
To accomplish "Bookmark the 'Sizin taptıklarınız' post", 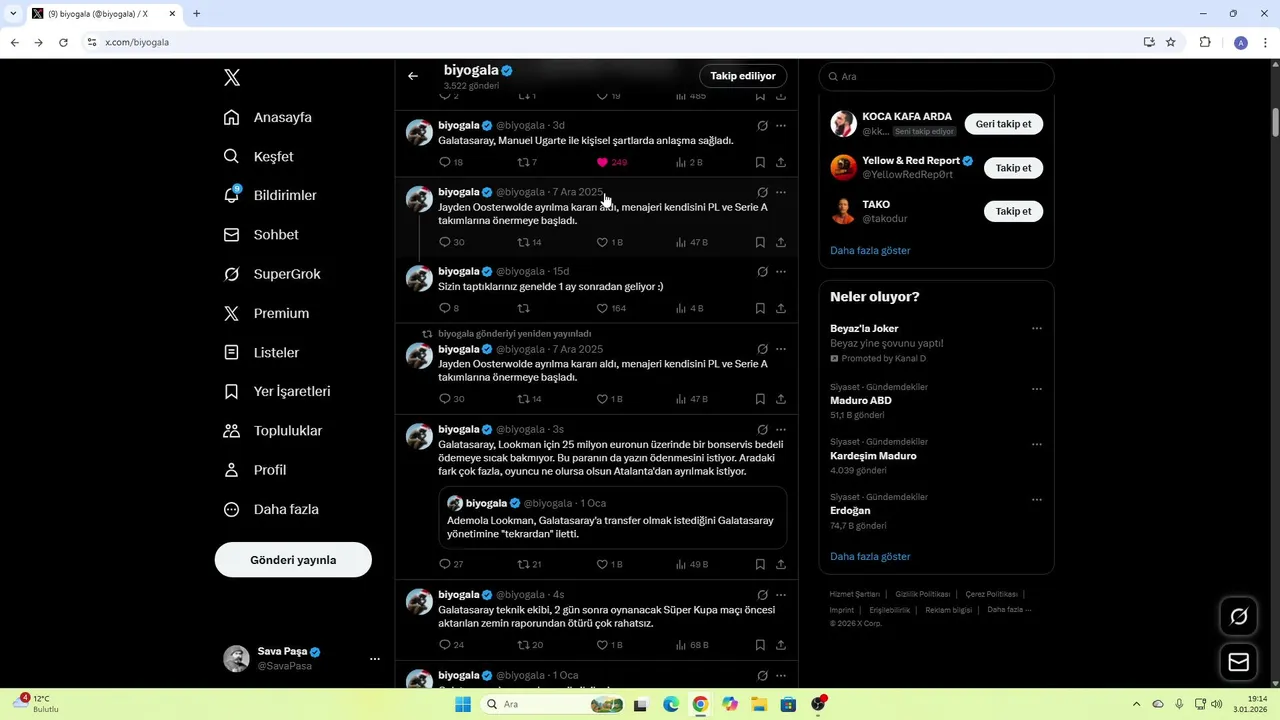I will tap(760, 308).
